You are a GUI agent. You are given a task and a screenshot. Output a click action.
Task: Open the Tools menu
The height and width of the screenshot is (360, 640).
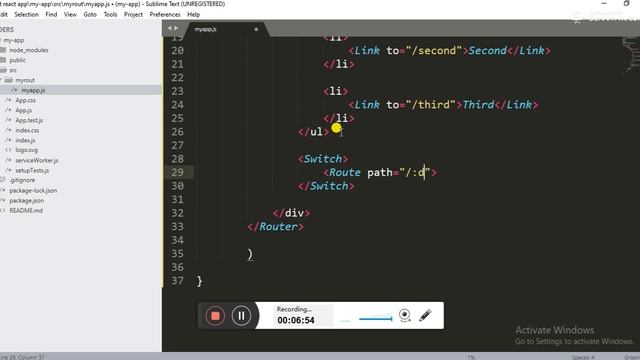tap(110, 14)
